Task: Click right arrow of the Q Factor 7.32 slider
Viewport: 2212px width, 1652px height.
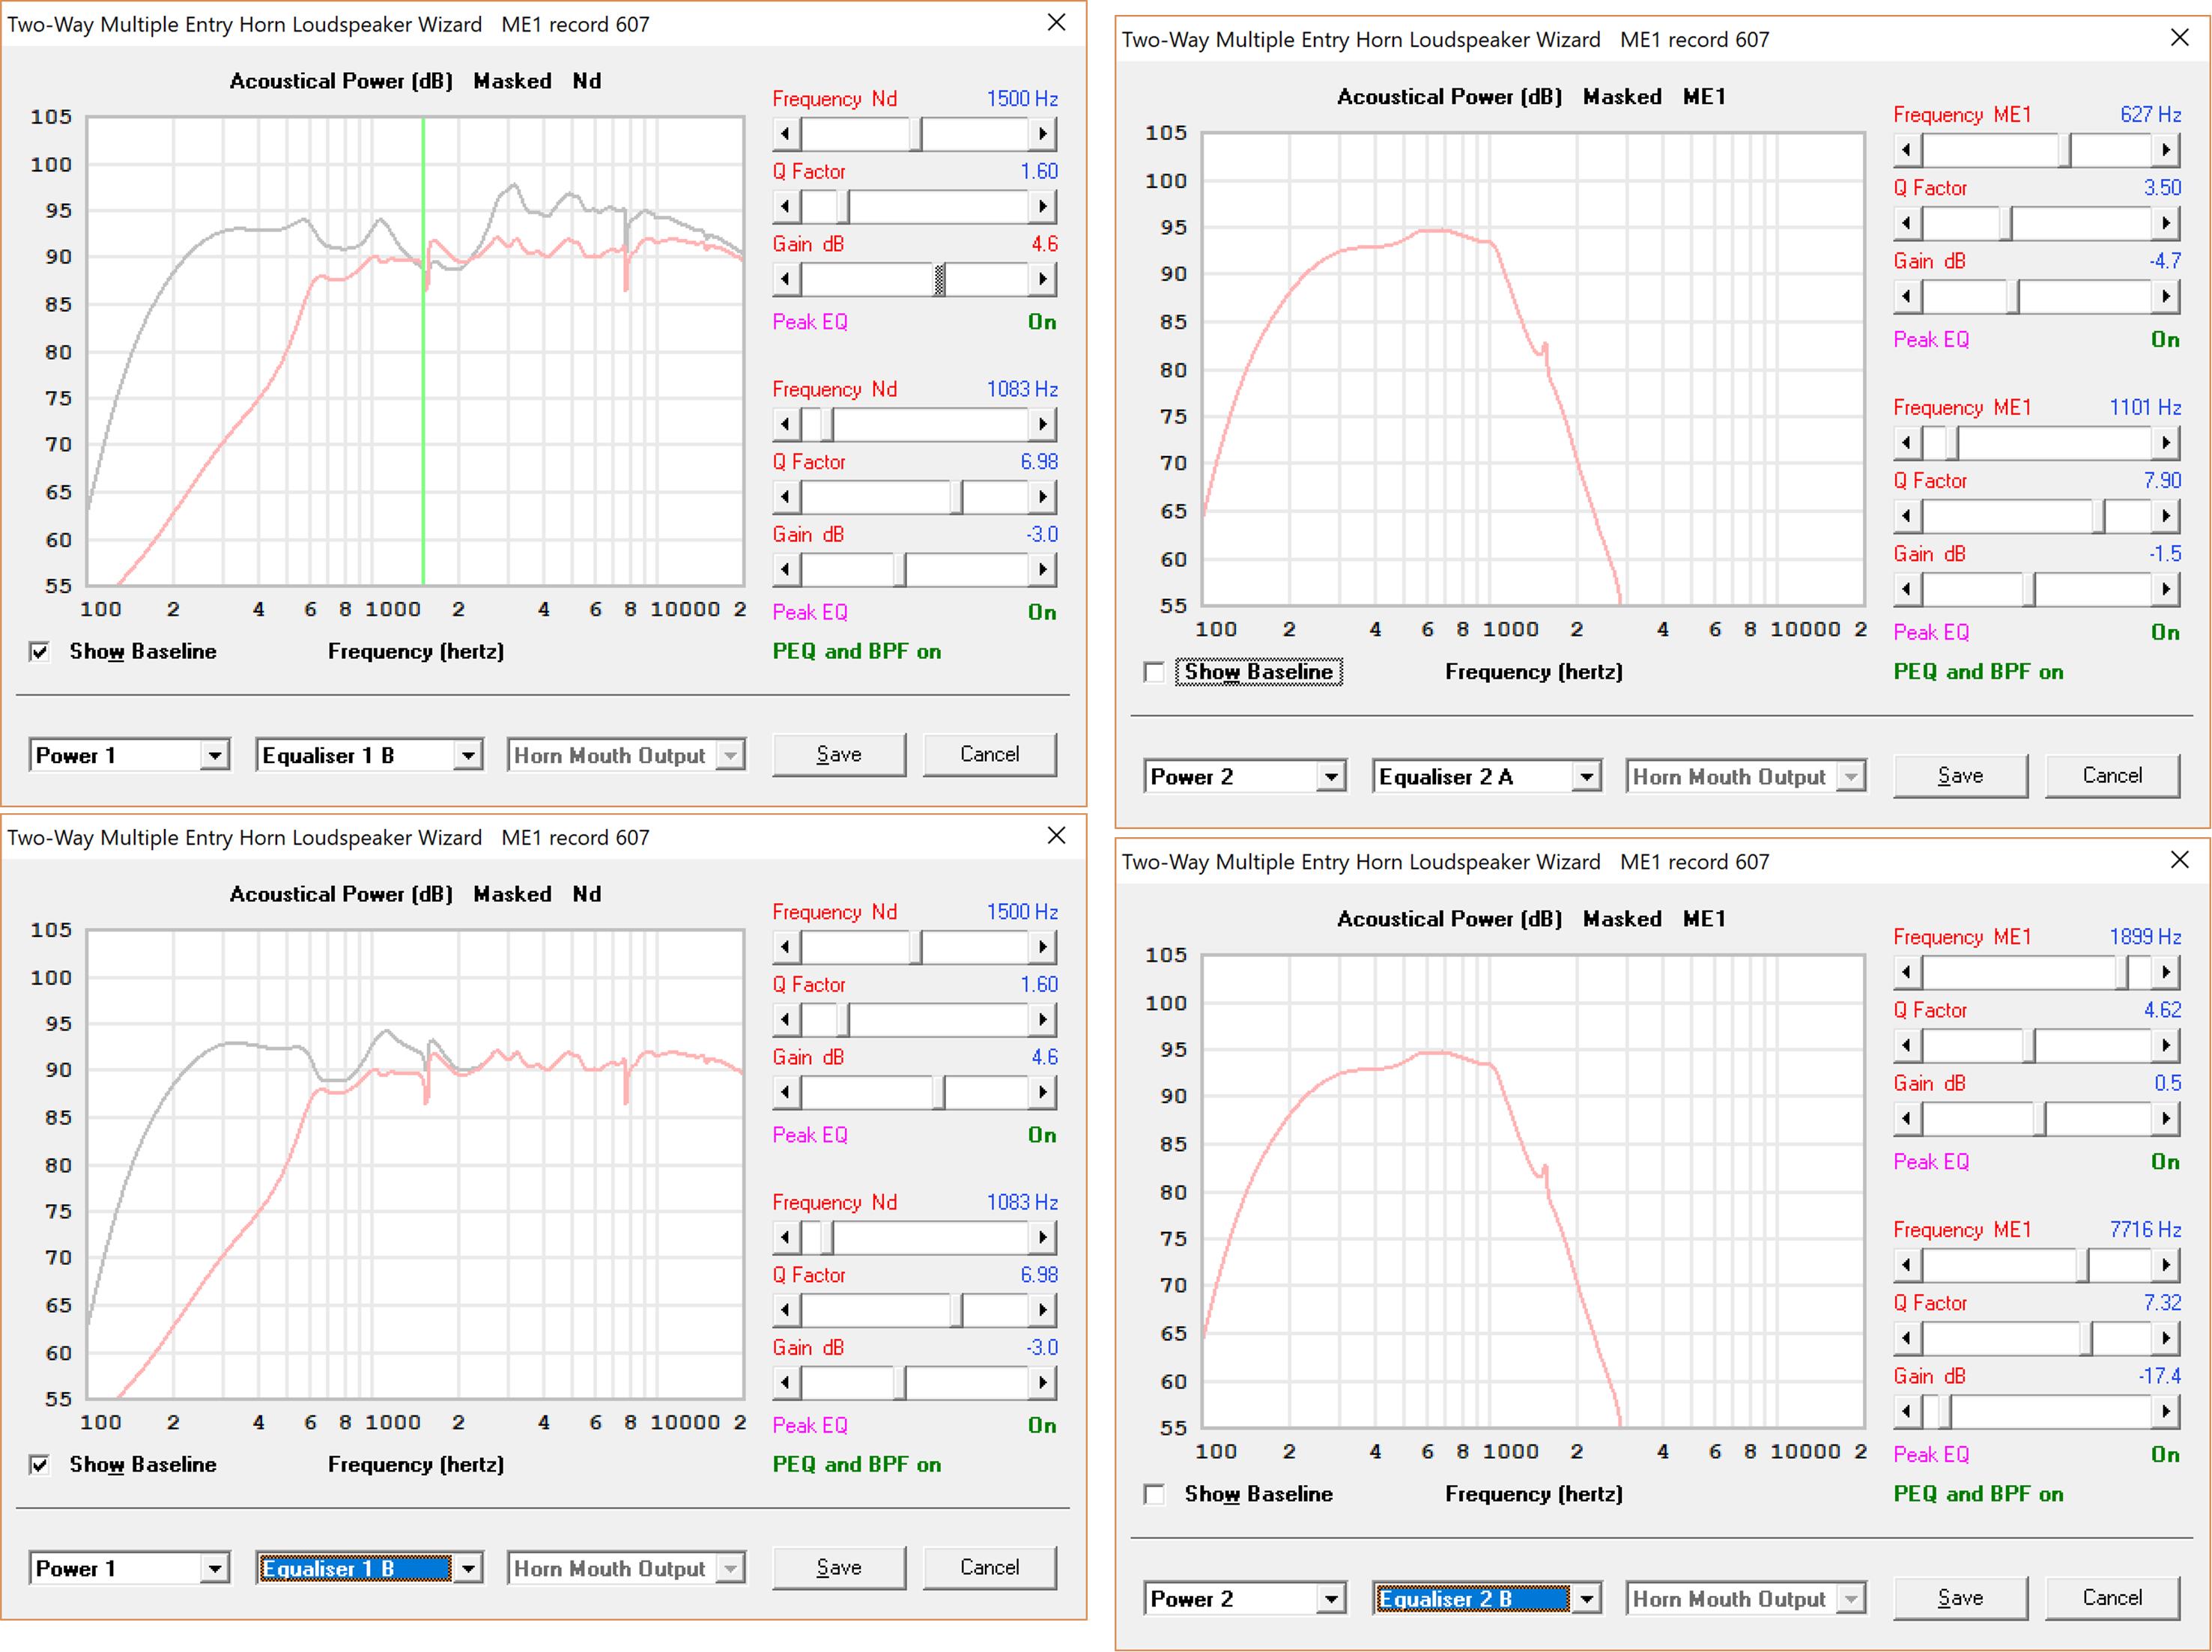Action: point(2165,1338)
